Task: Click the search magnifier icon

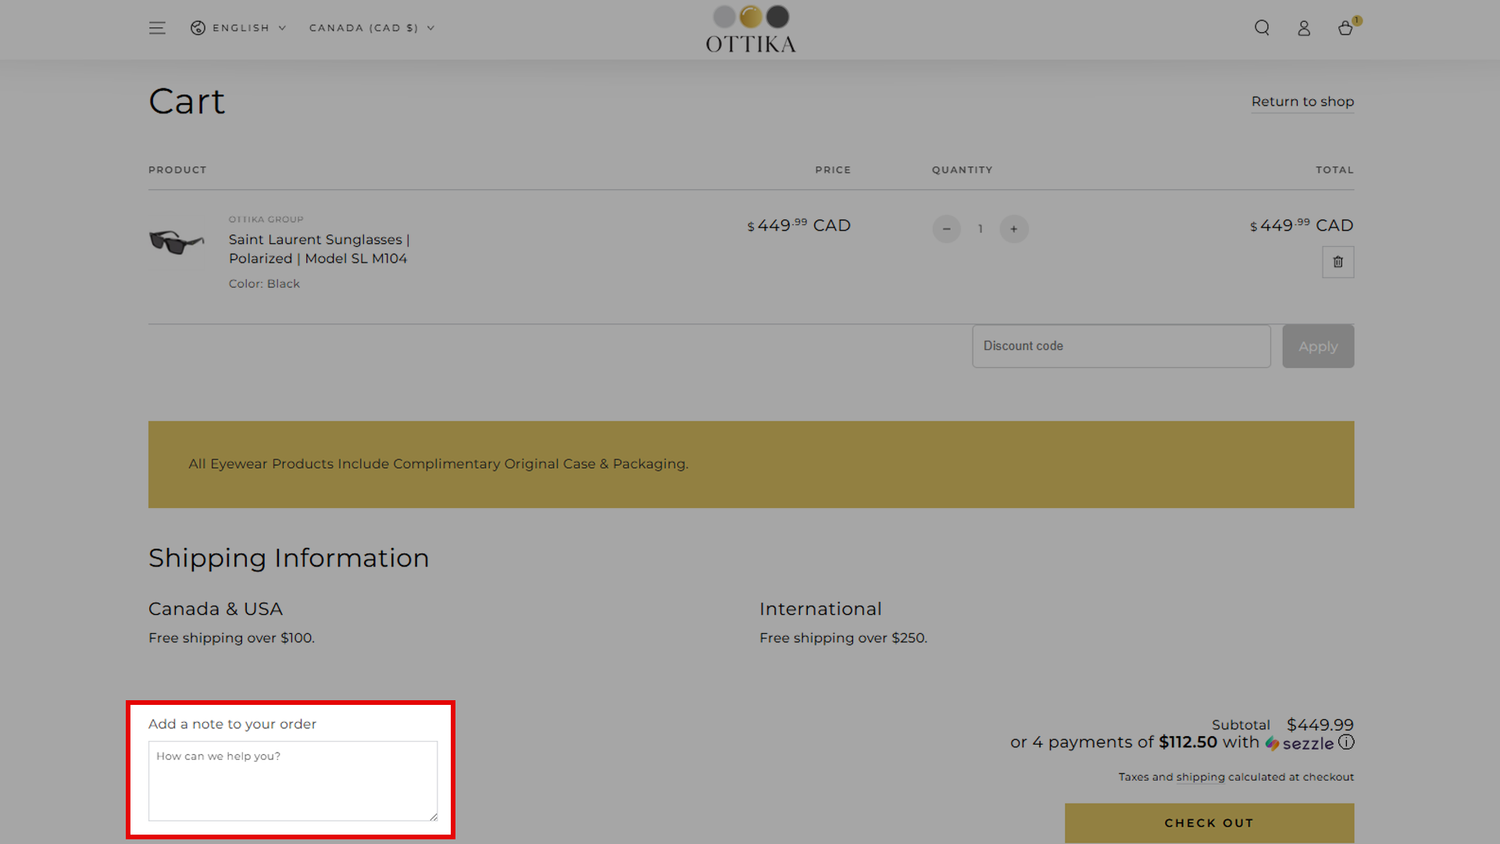Action: (x=1262, y=28)
